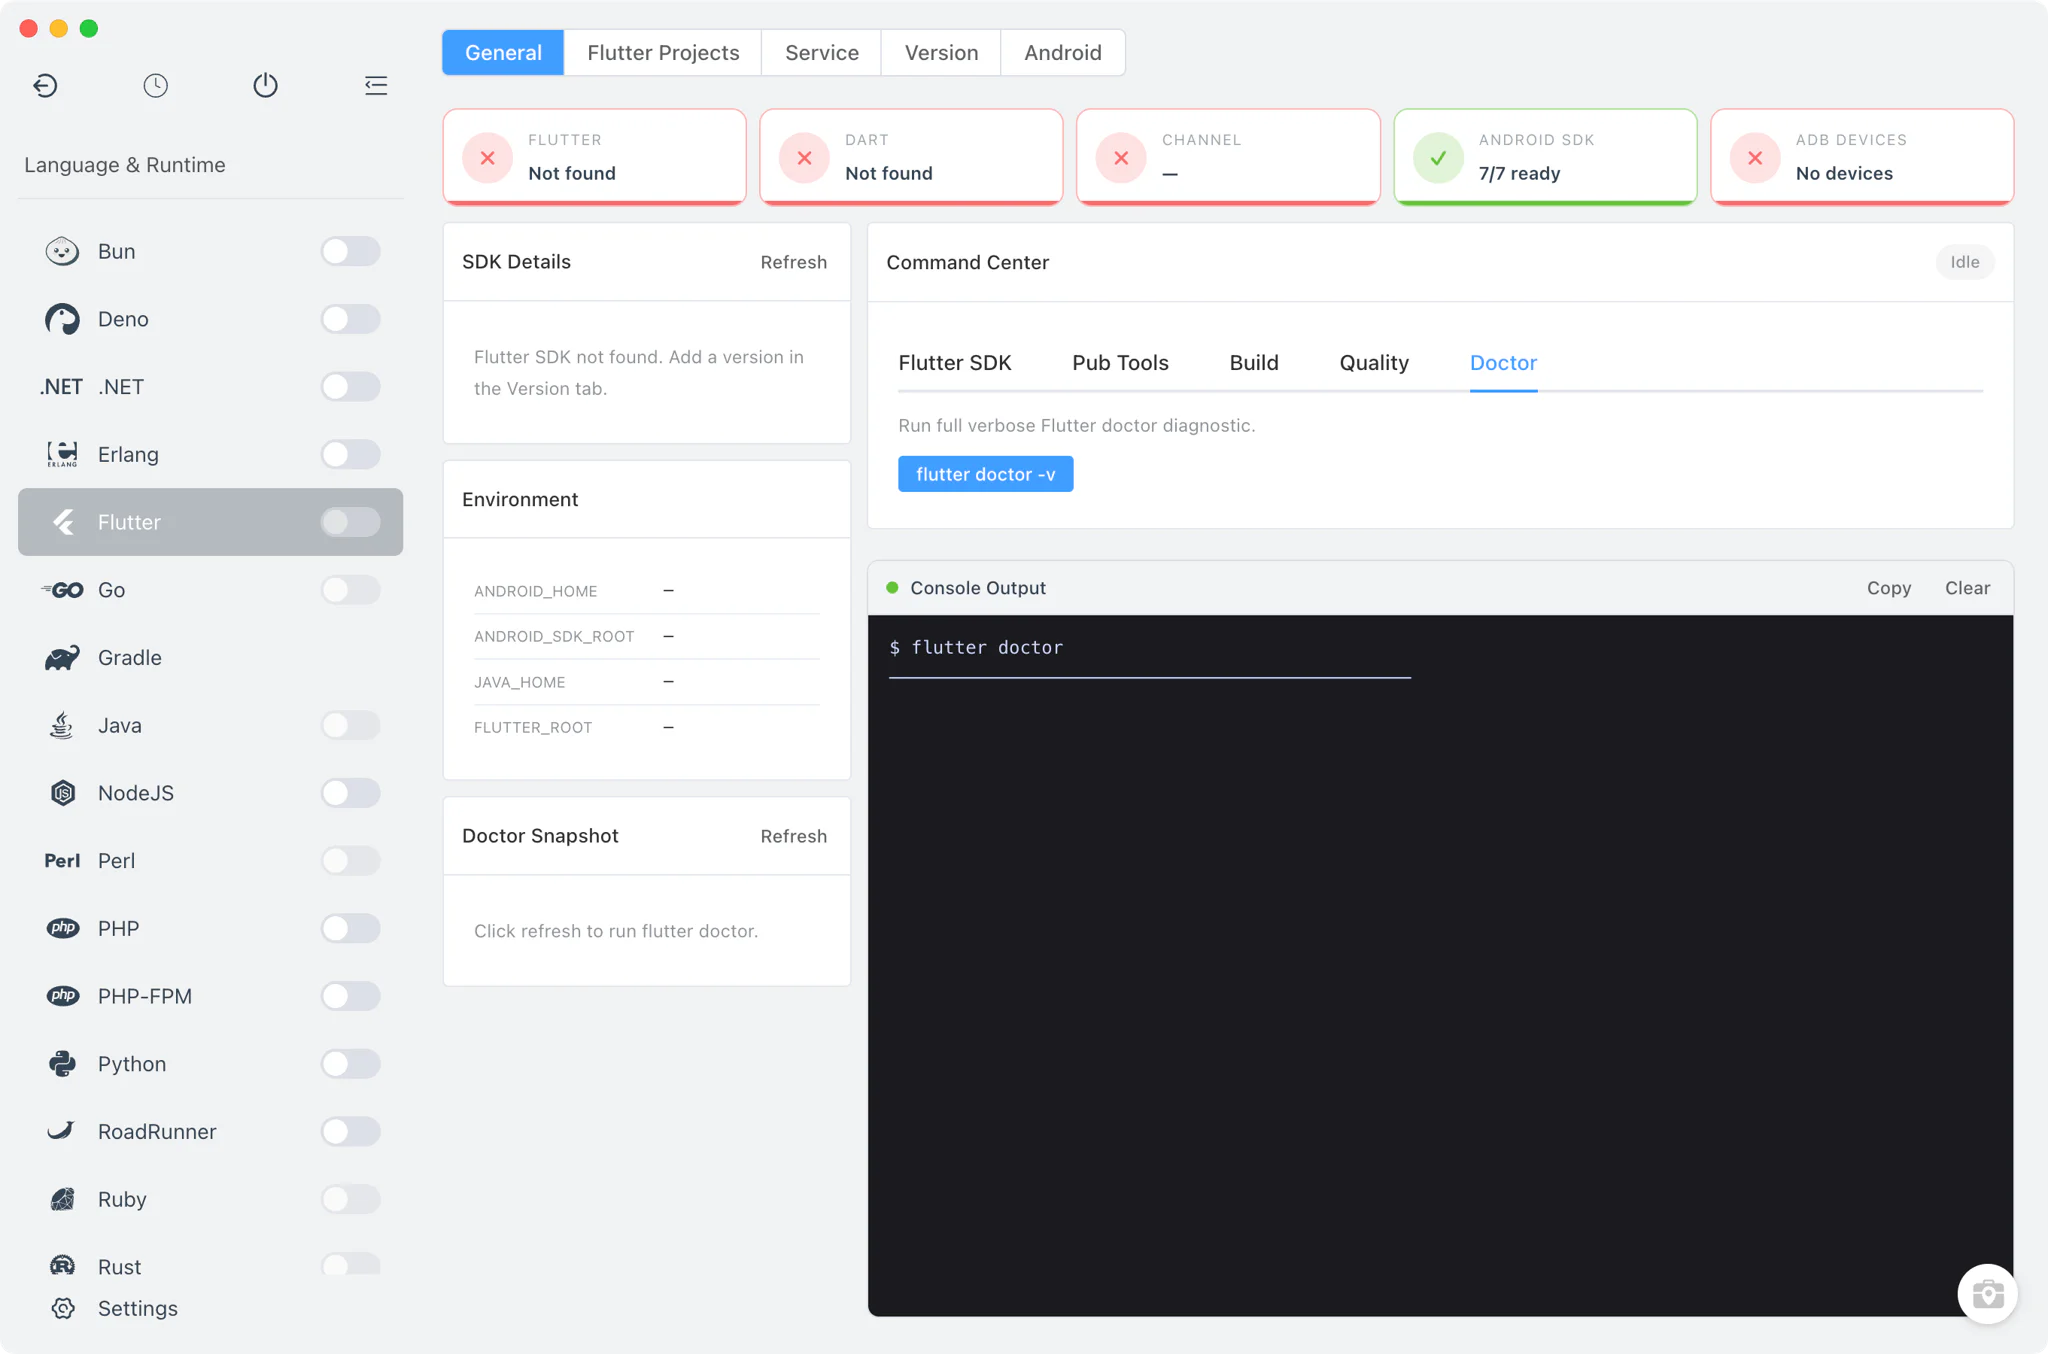Click the red X status icon on Flutter card

click(488, 158)
